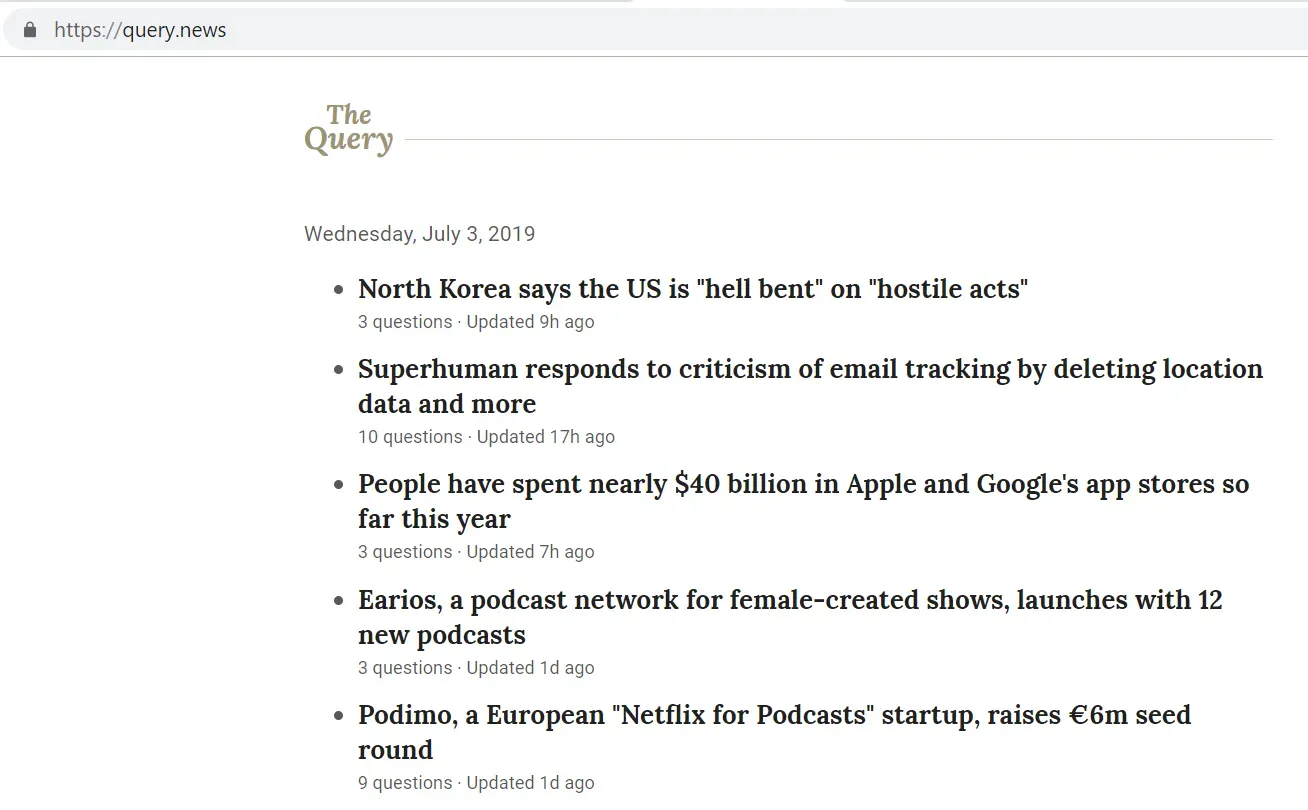Click The Query logo
The height and width of the screenshot is (810, 1308).
(x=348, y=130)
